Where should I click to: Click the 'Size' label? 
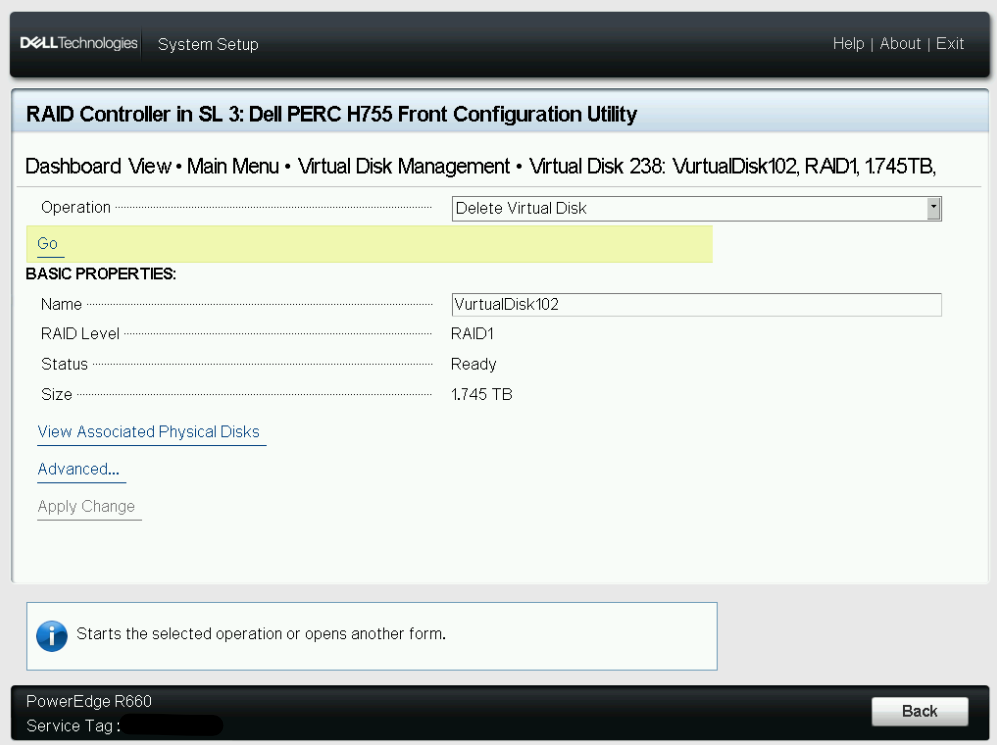[57, 395]
